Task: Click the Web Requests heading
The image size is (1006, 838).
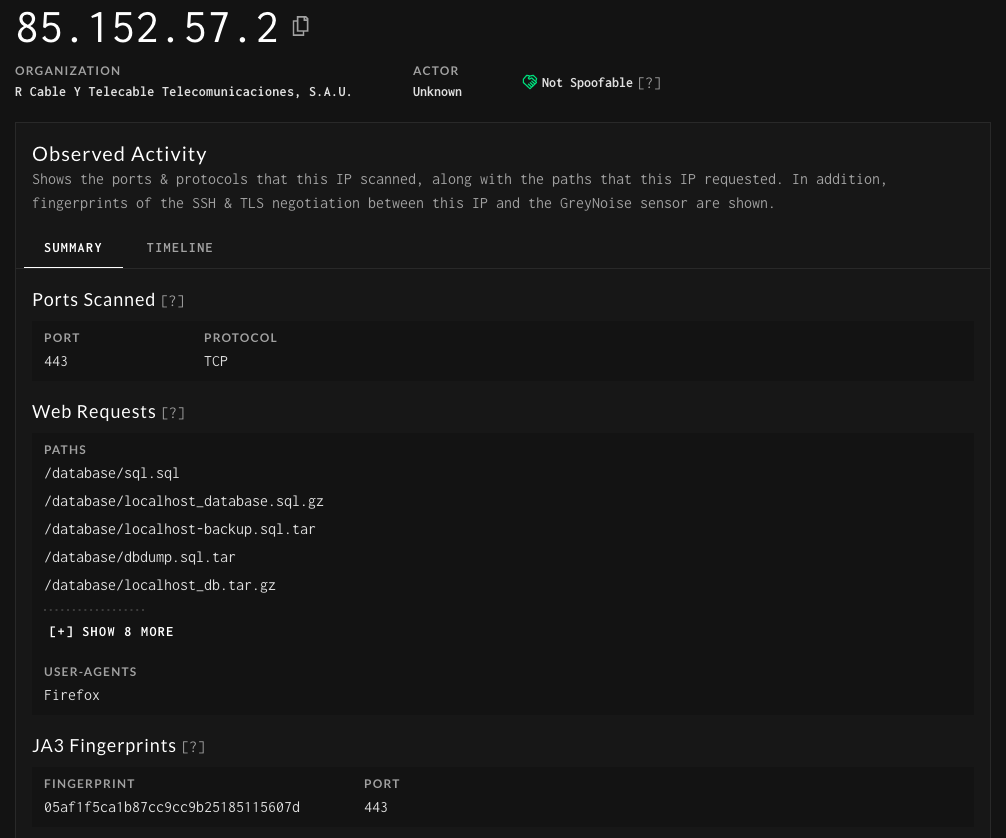Action: coord(94,411)
